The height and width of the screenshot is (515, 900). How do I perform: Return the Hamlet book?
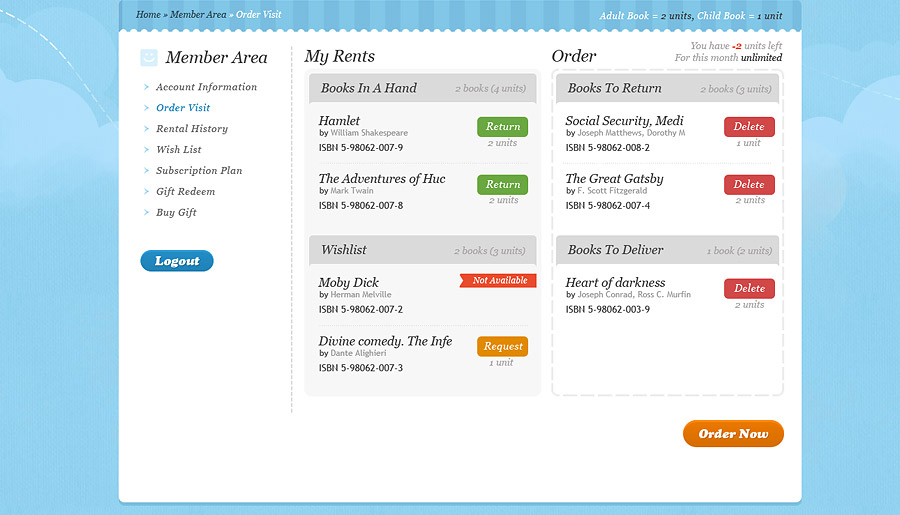502,127
